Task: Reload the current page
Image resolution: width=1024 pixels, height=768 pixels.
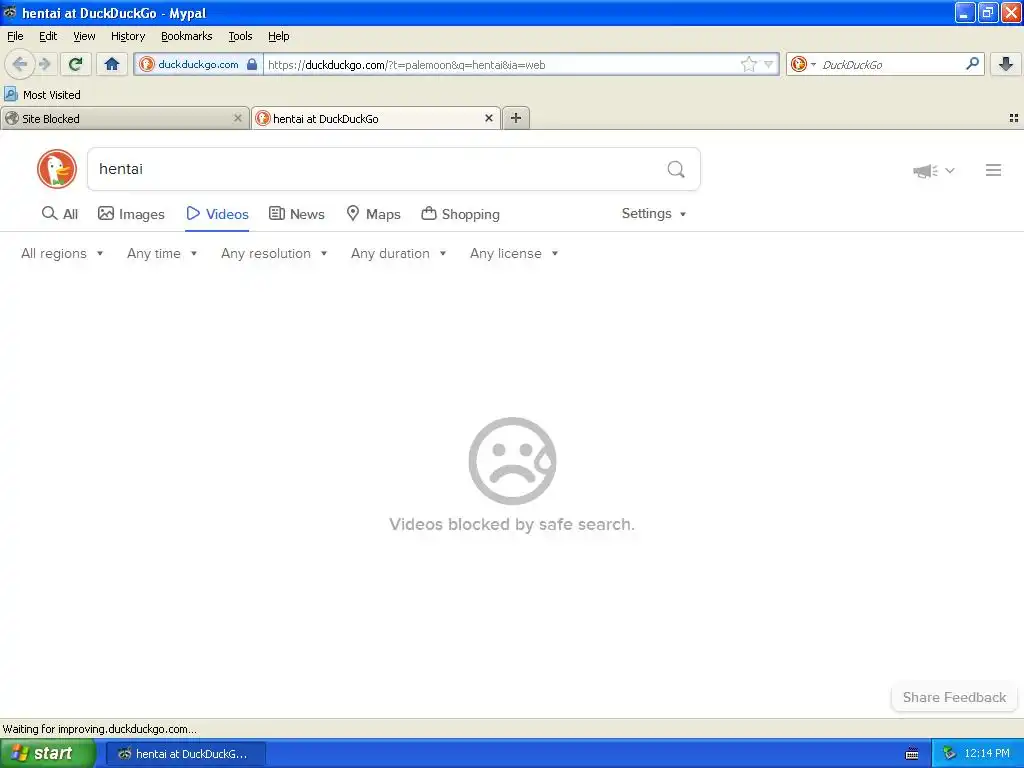Action: pos(76,64)
